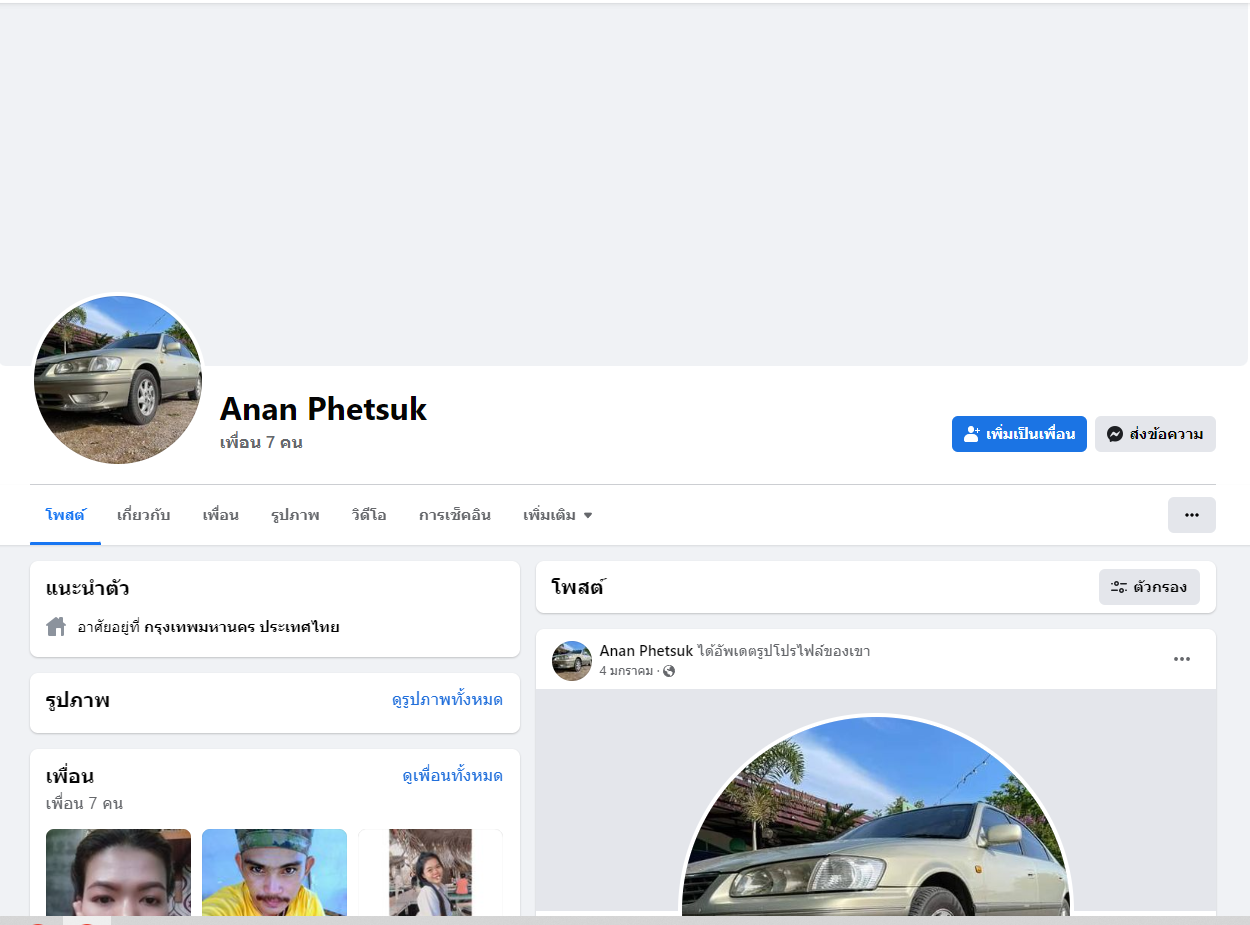The height and width of the screenshot is (925, 1250).
Task: Open the เพื่อน tab in profile navigation
Action: [x=220, y=515]
